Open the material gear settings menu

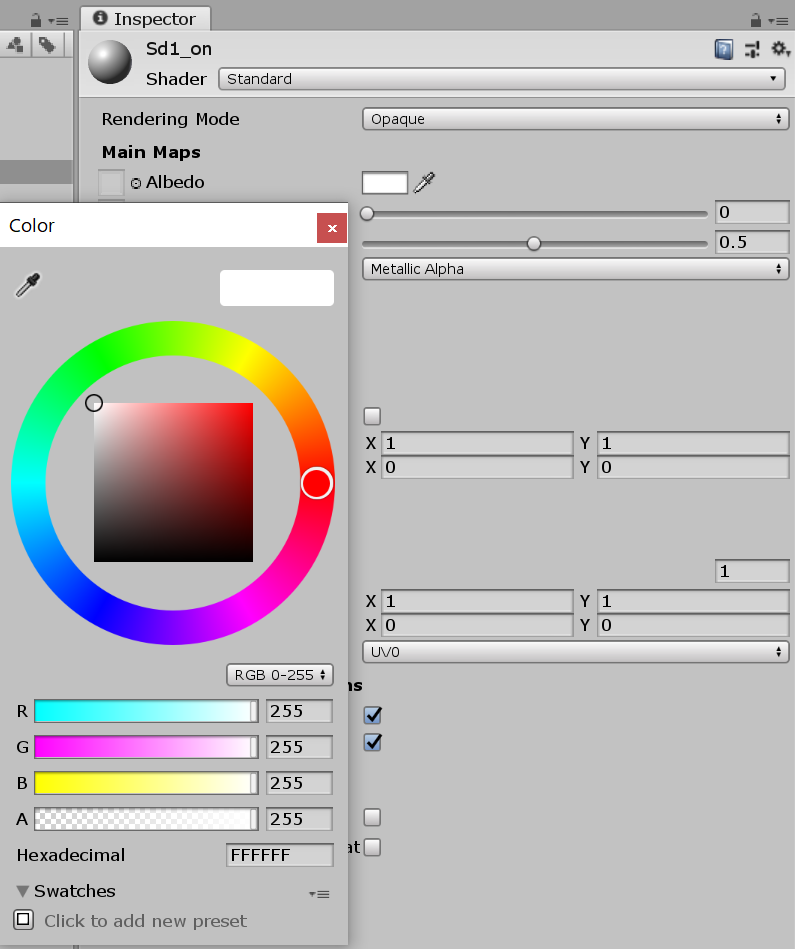780,48
